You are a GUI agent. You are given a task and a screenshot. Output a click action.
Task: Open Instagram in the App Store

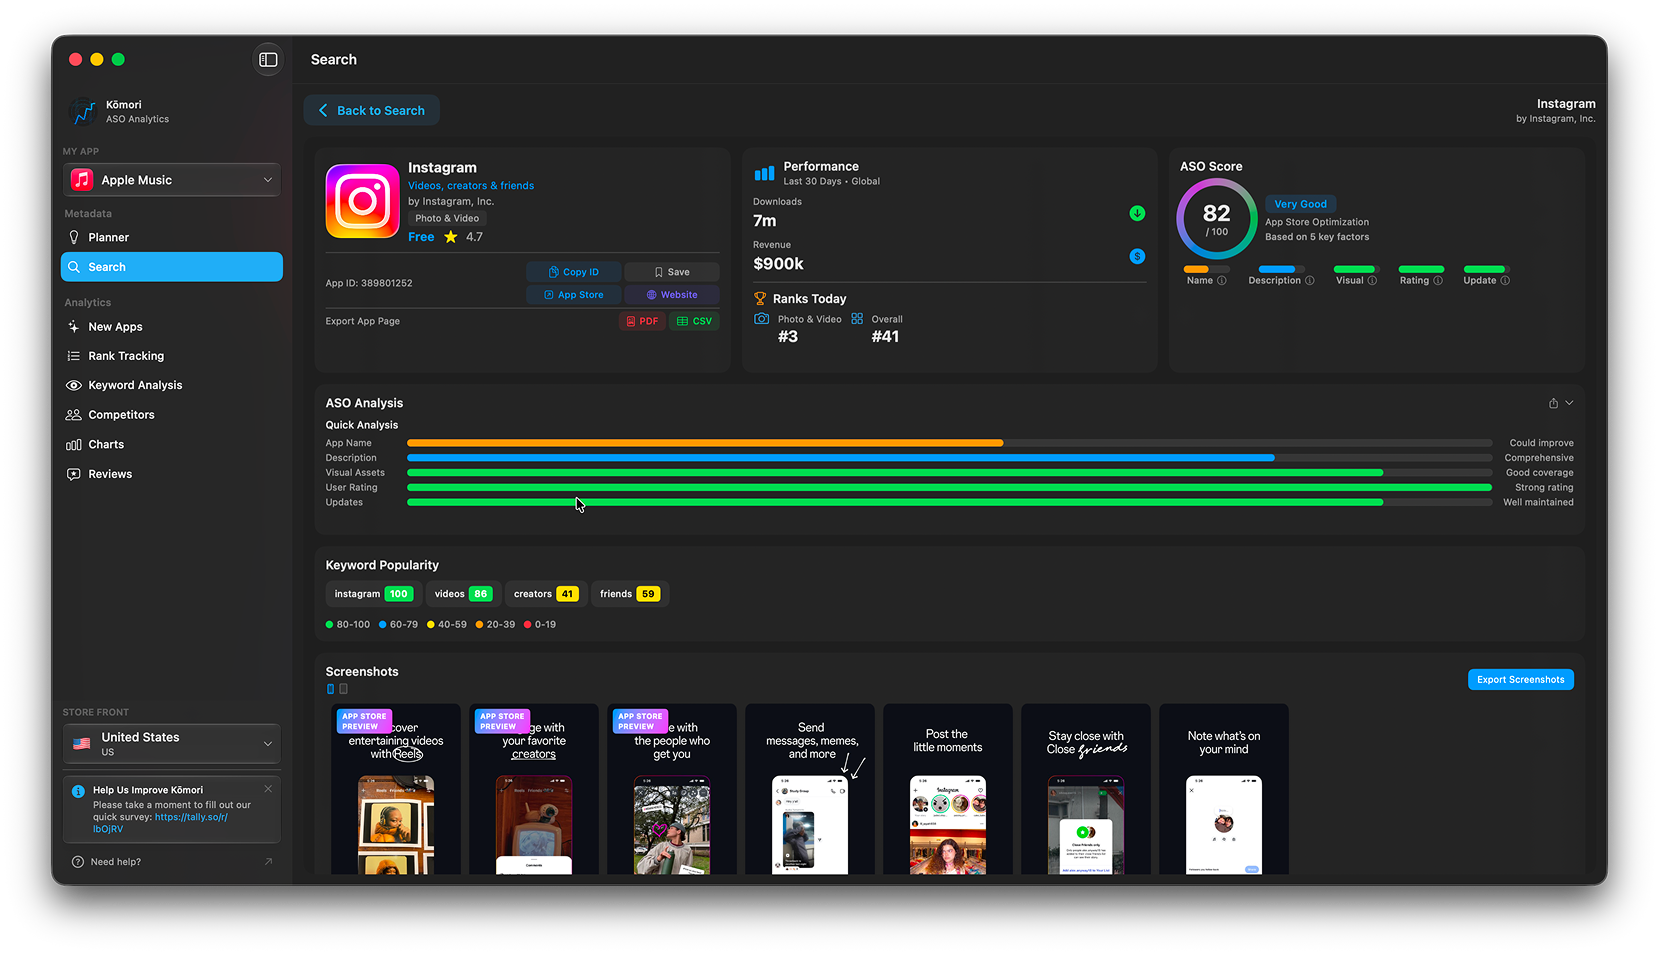tap(574, 295)
